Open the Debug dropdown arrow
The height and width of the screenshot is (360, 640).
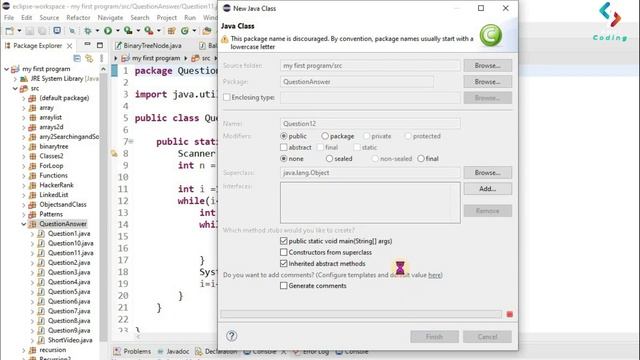pyautogui.click(x=97, y=31)
